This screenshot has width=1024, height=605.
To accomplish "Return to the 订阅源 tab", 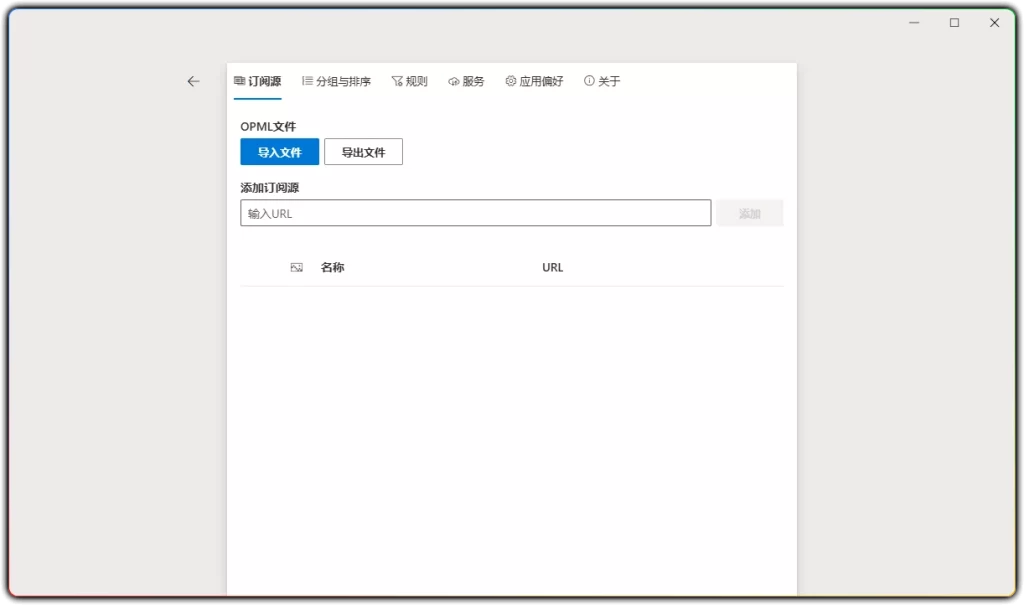I will 257,81.
